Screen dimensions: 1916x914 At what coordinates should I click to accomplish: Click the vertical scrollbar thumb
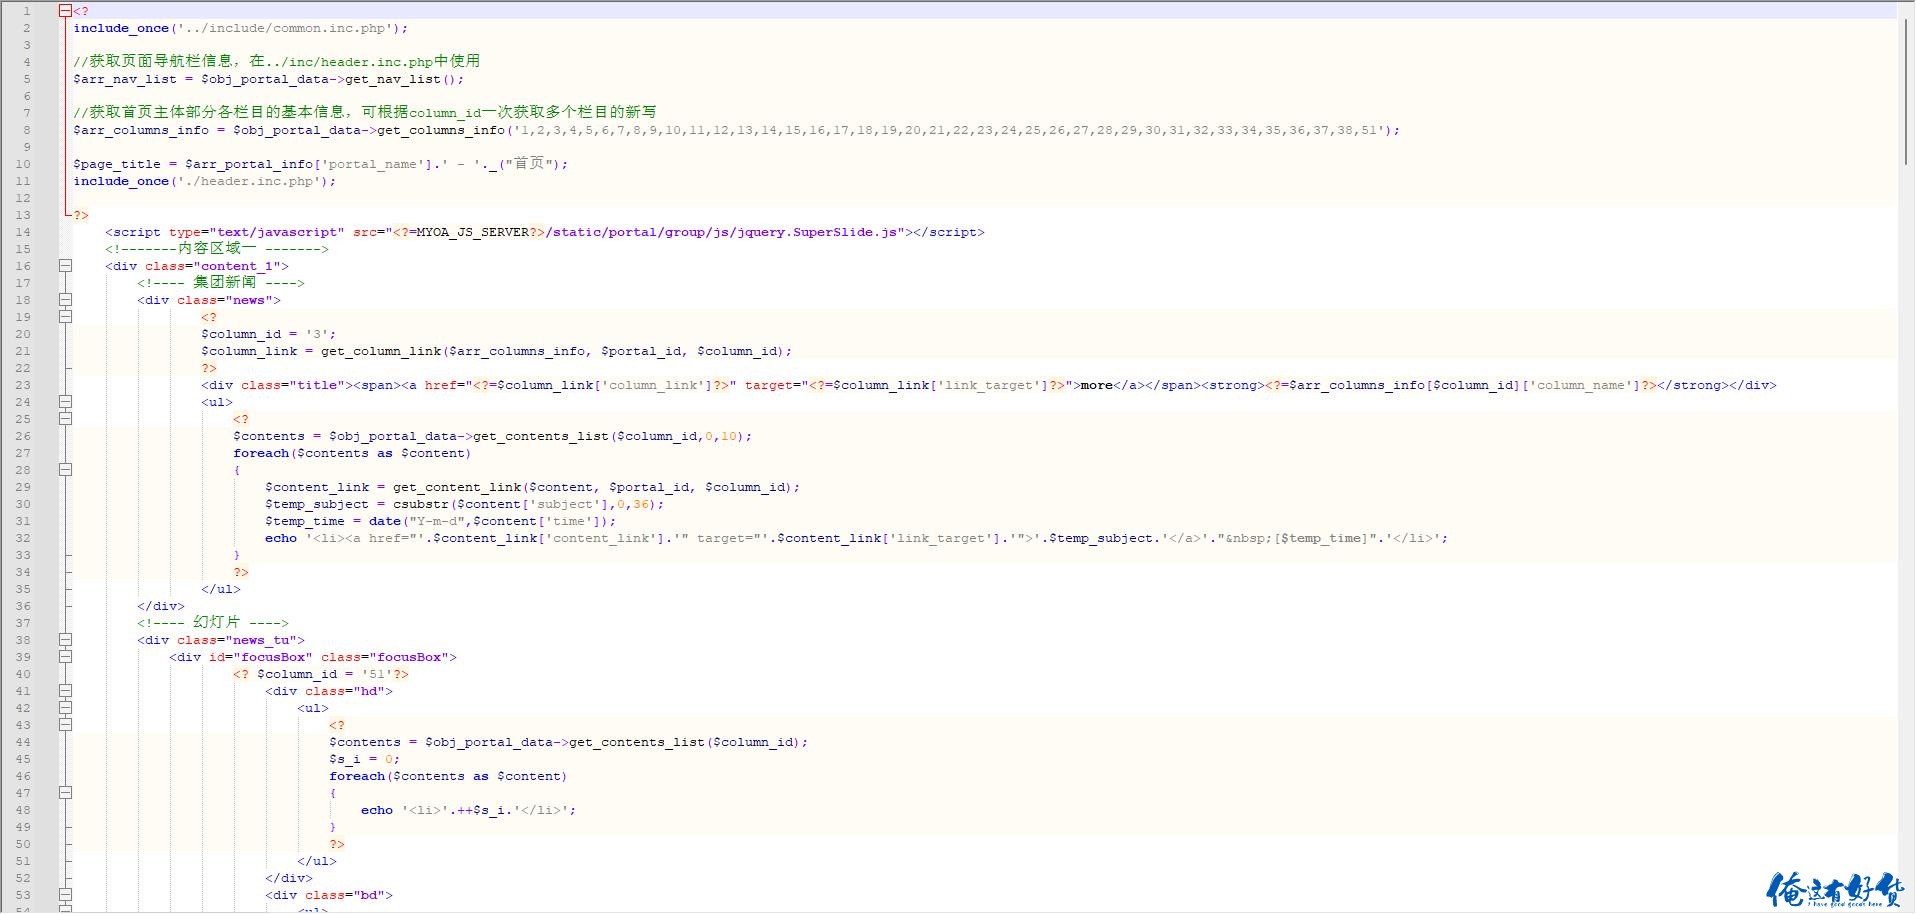click(1907, 91)
